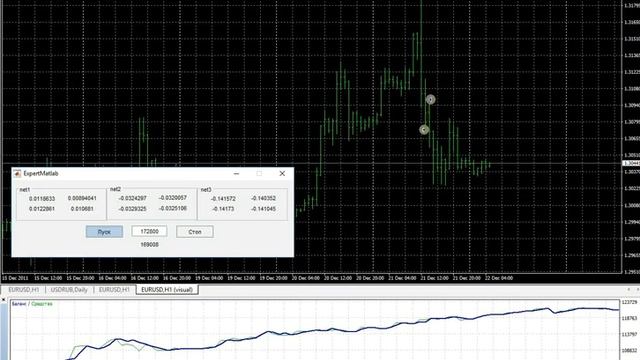640x360 pixels.
Task: Select net1 value 0.010681
Action: point(82,209)
